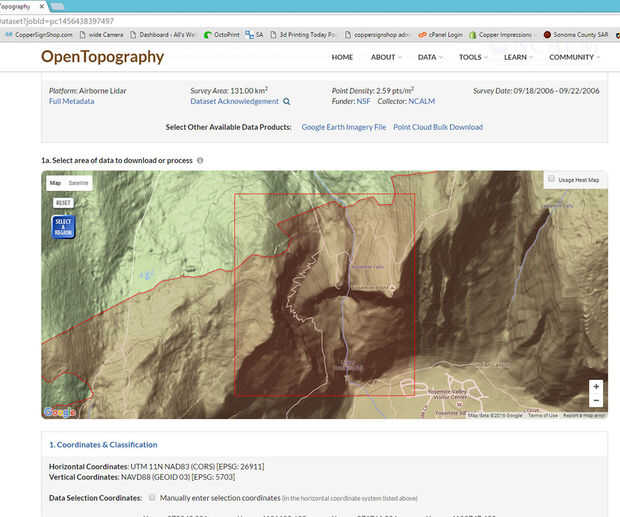Screen dimensions: 620x517
Task: Open the Dataset Acknowledgement link
Action: click(x=234, y=101)
